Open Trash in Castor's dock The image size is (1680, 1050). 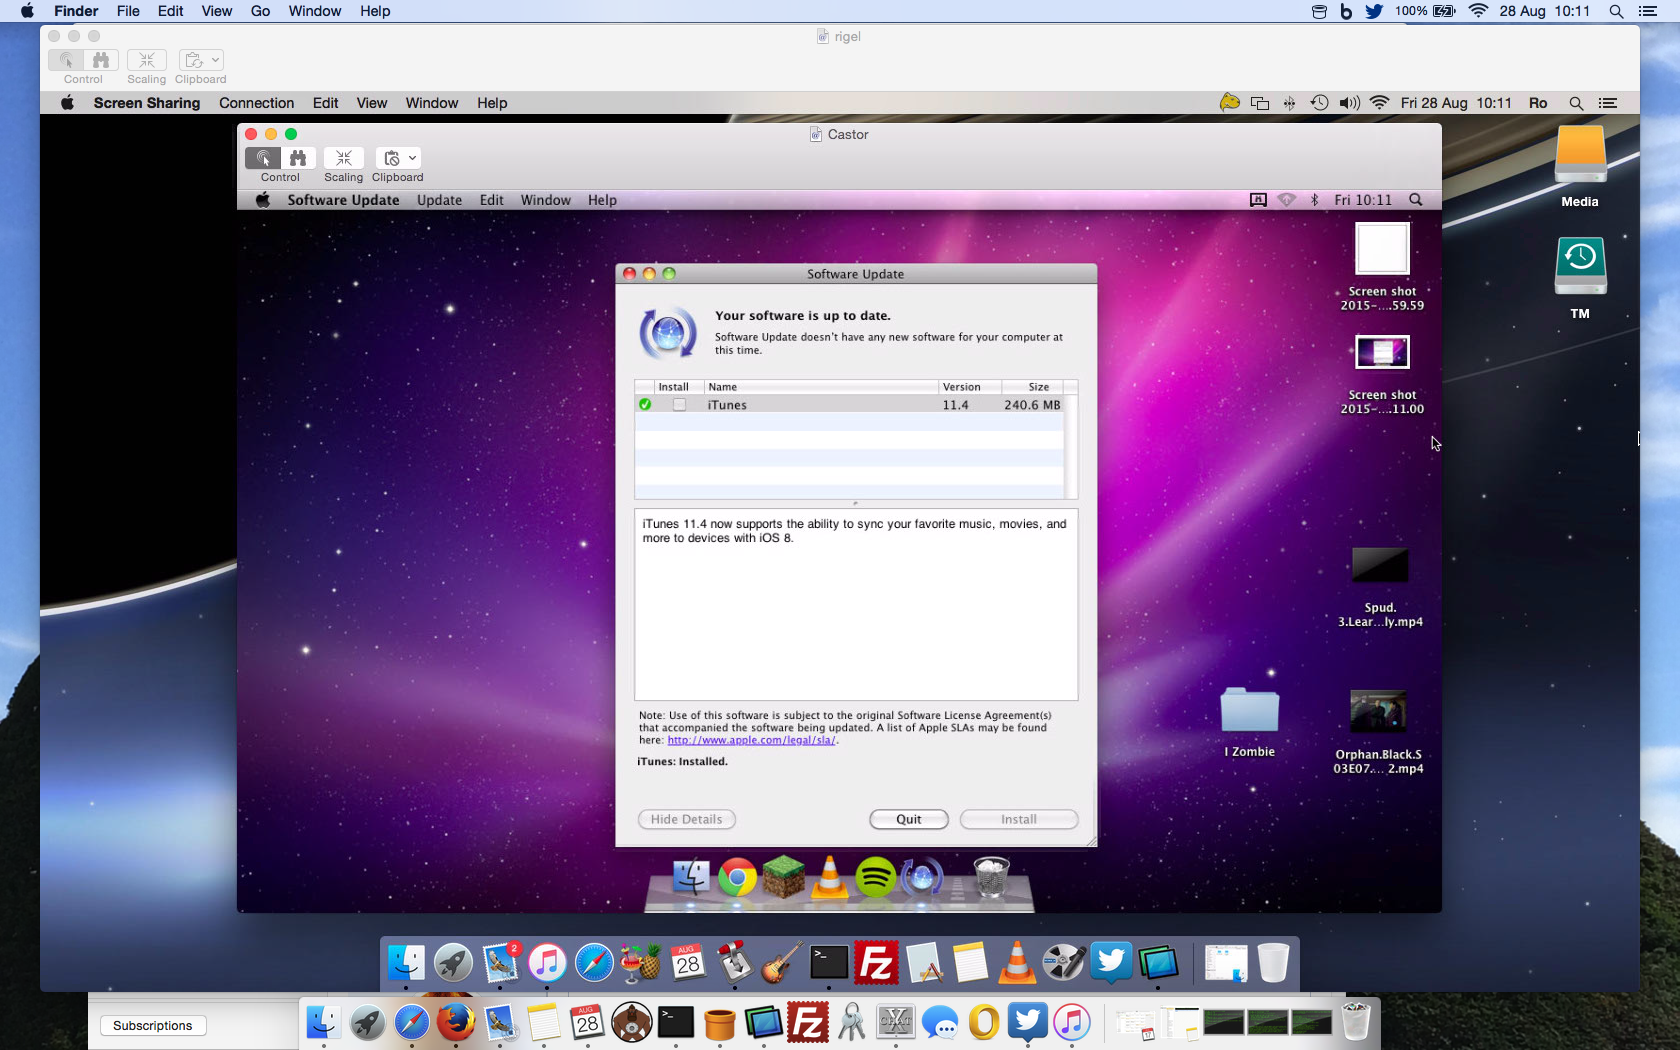point(991,878)
